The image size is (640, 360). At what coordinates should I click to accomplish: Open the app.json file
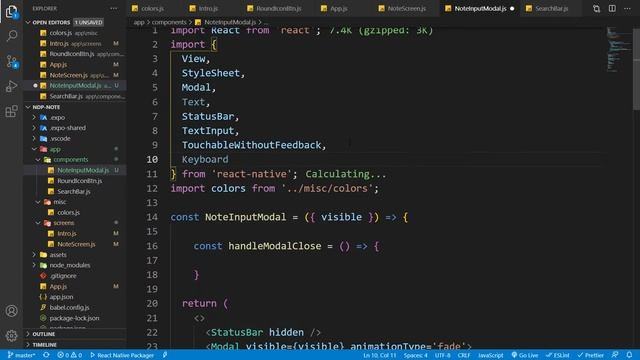coord(61,297)
